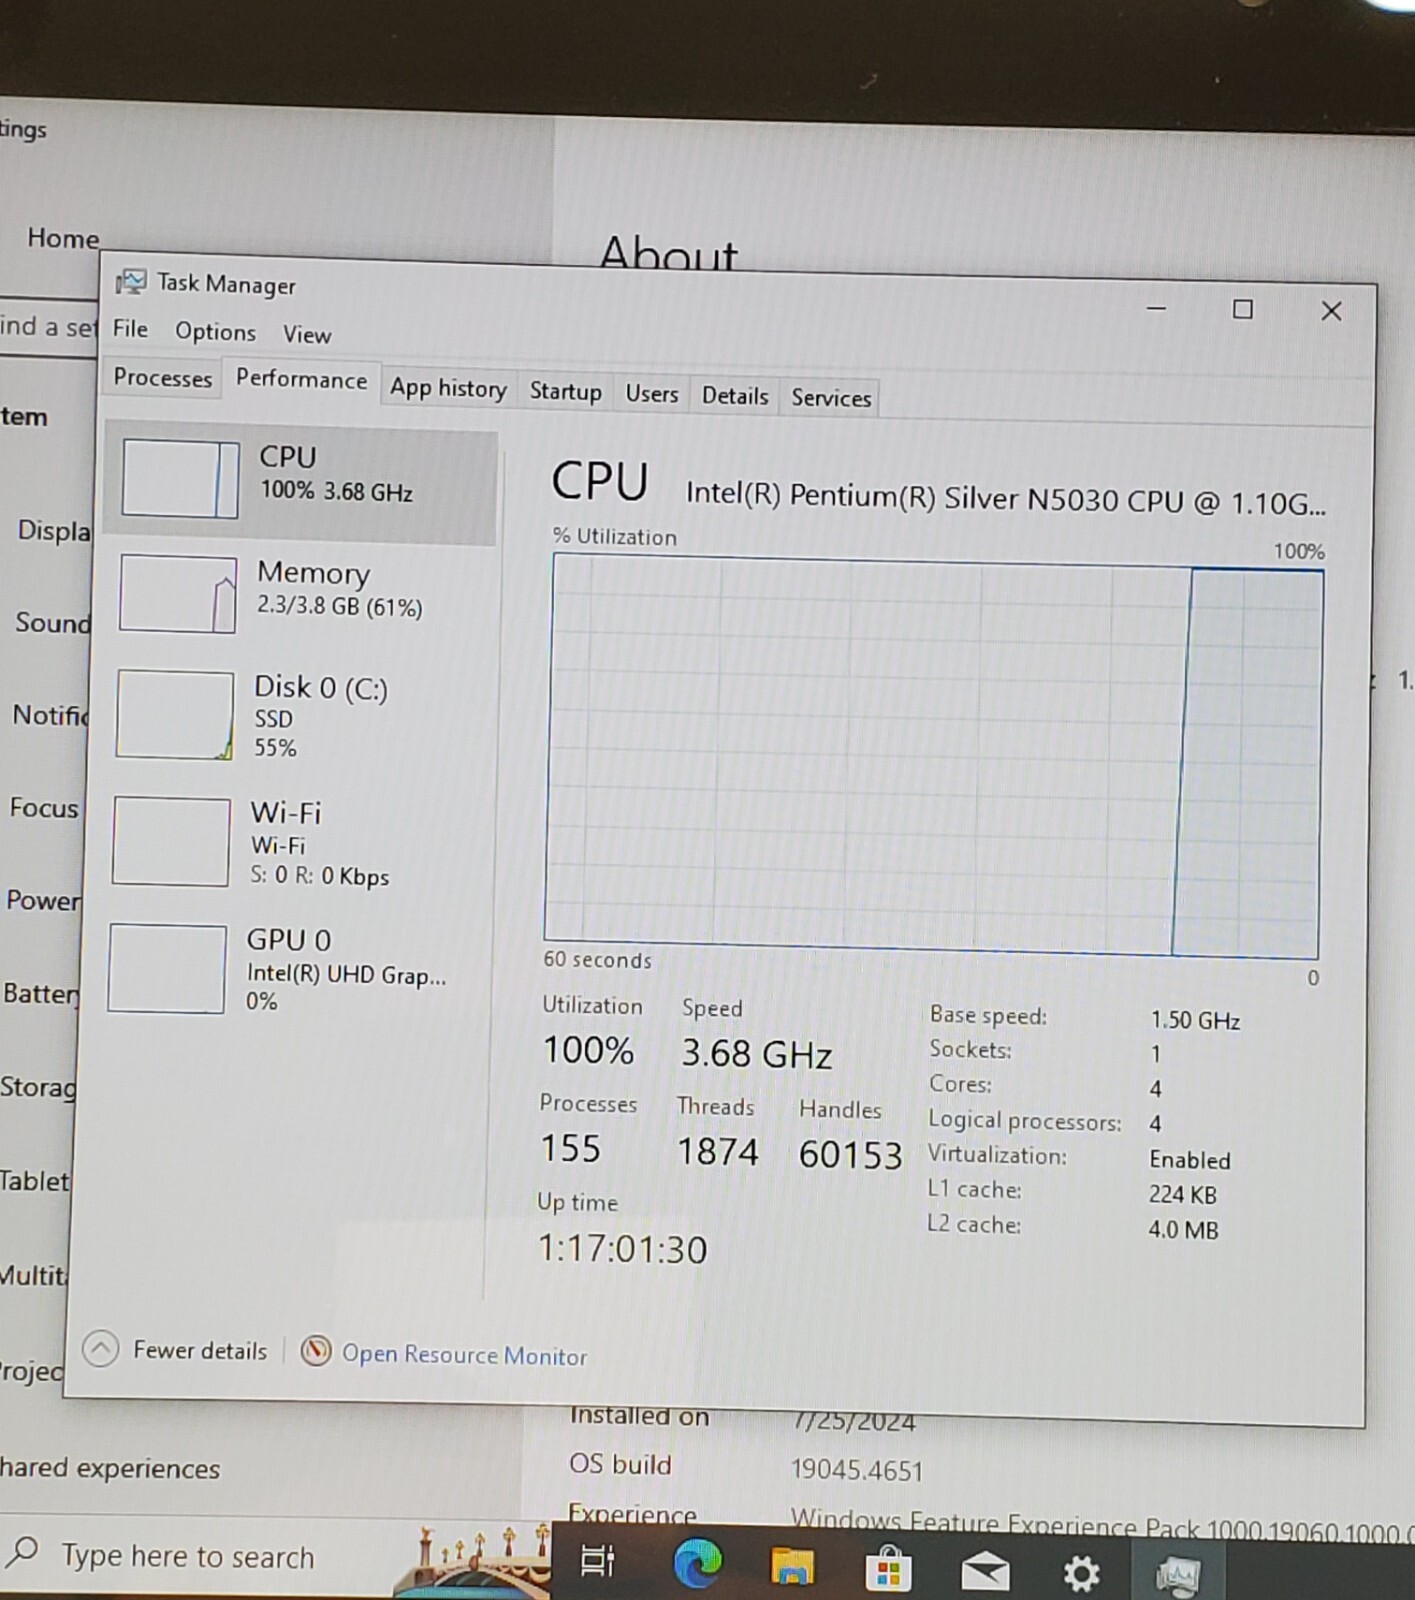This screenshot has height=1600, width=1415.
Task: Close the Task Manager window
Action: click(x=1331, y=311)
